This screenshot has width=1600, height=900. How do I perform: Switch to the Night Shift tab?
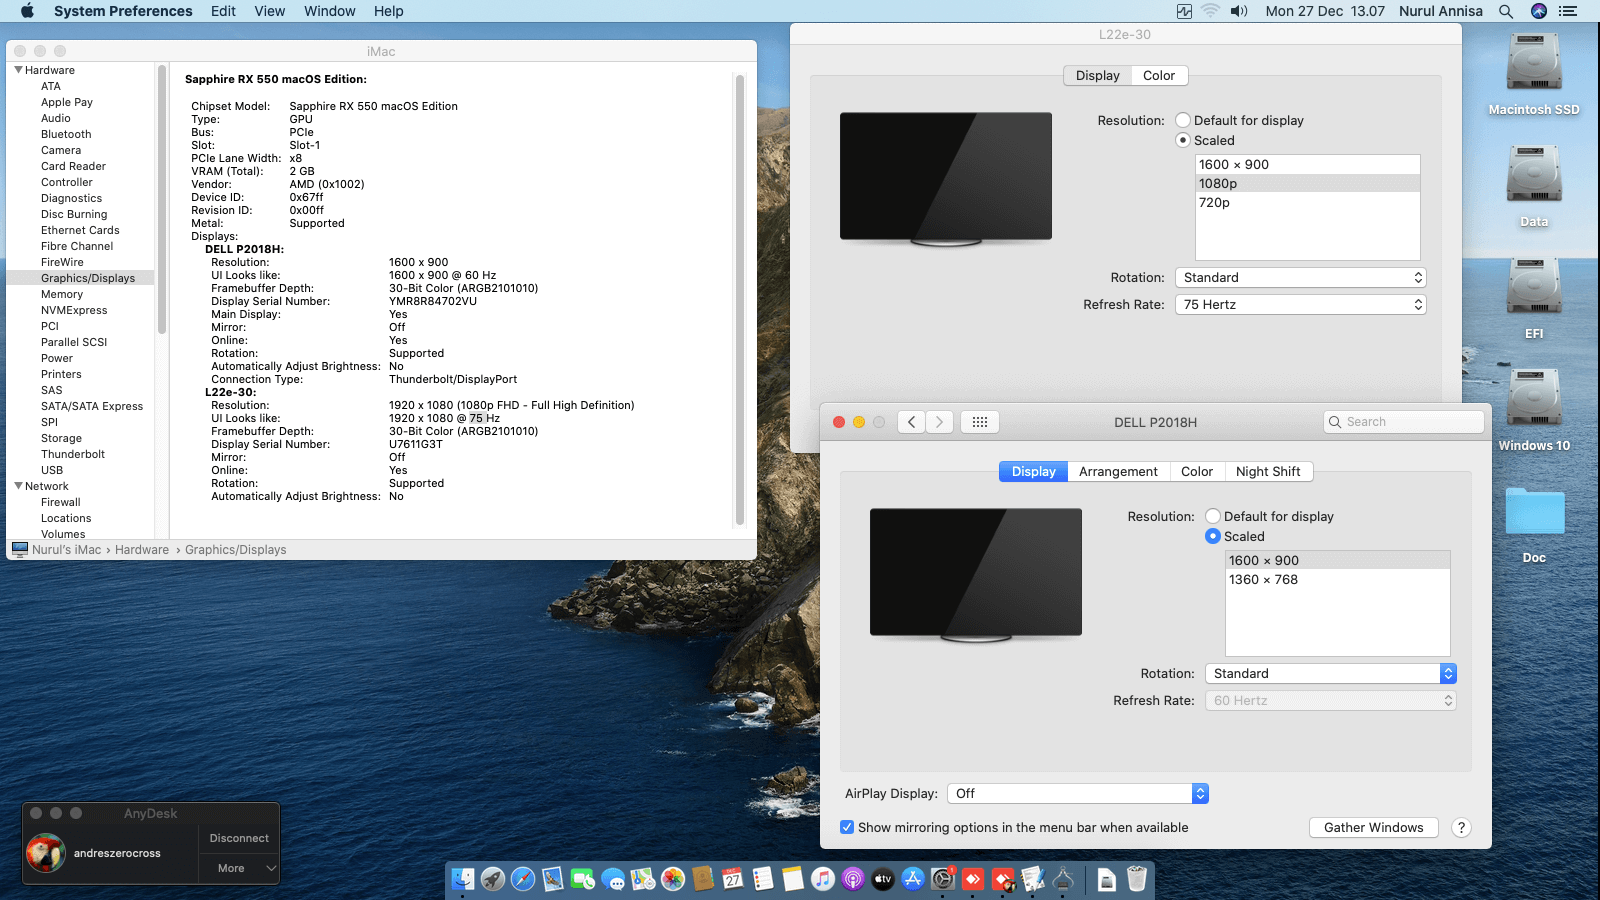1267,472
